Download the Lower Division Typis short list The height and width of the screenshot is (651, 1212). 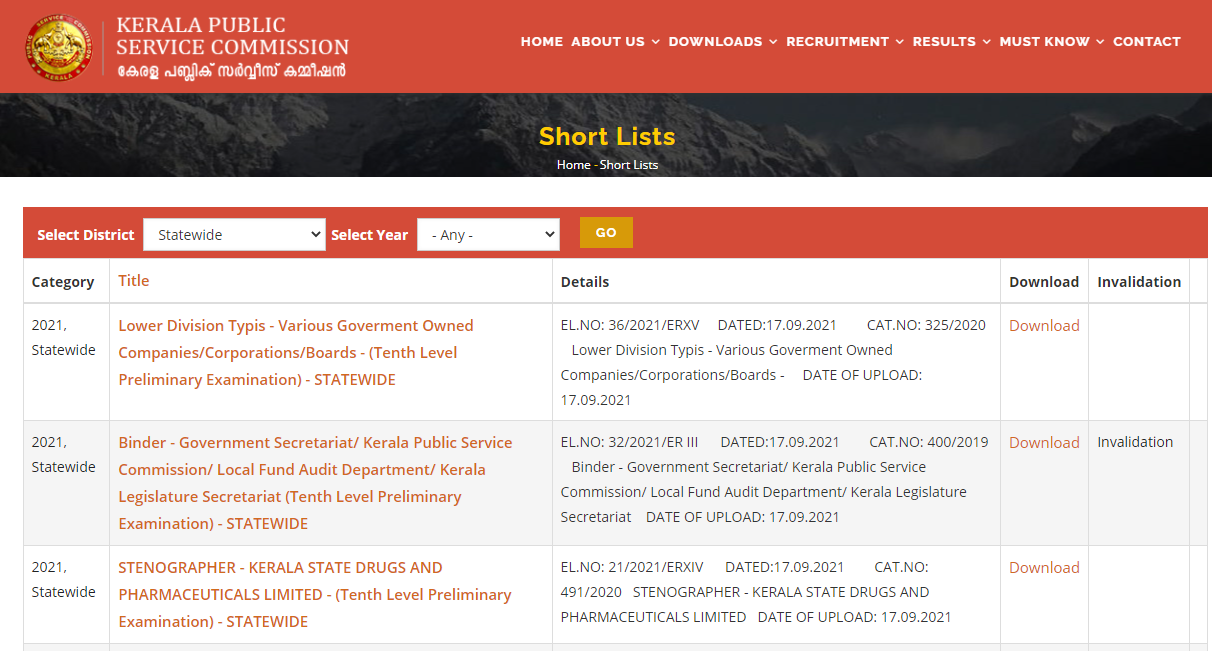tap(1044, 325)
